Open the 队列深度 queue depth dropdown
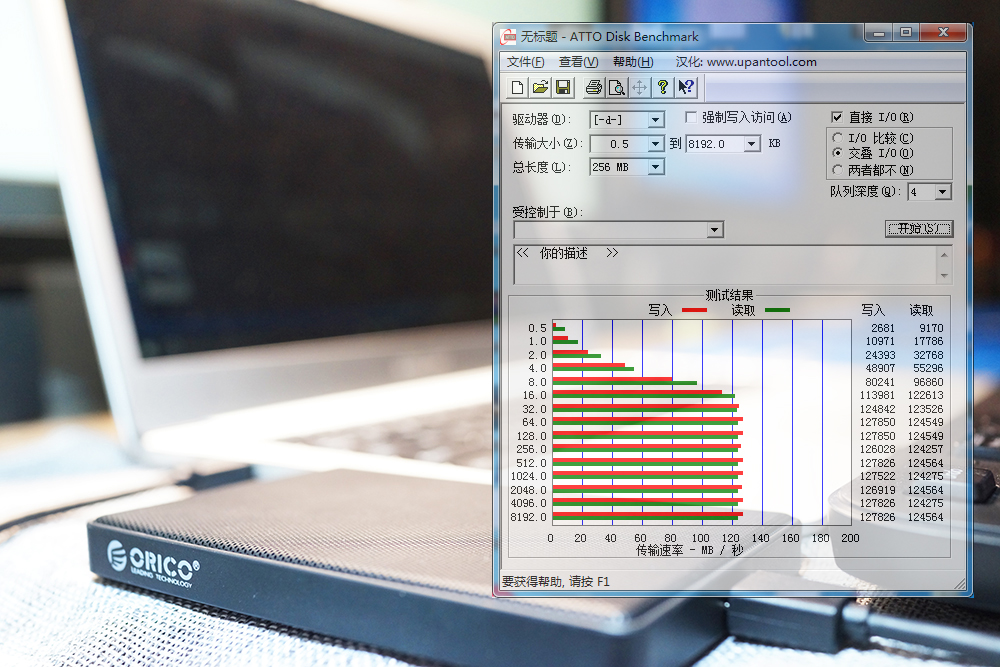Image resolution: width=1000 pixels, height=667 pixels. [x=943, y=192]
